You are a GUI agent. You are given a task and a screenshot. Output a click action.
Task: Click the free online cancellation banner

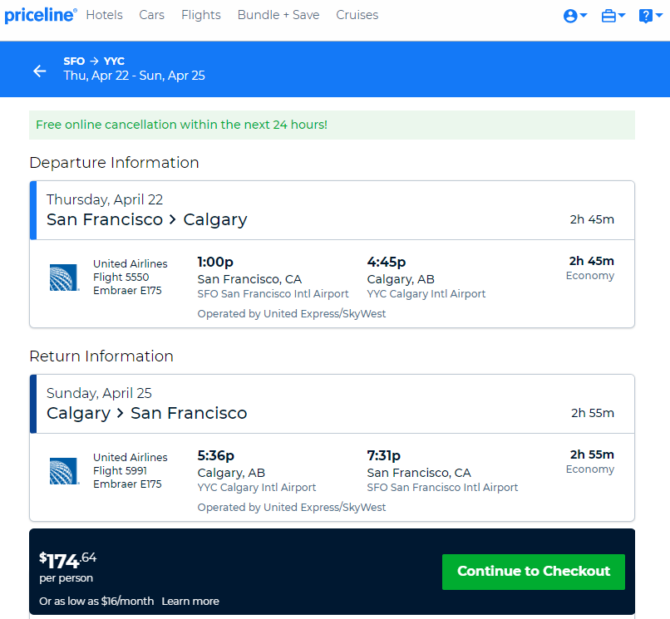pyautogui.click(x=331, y=125)
